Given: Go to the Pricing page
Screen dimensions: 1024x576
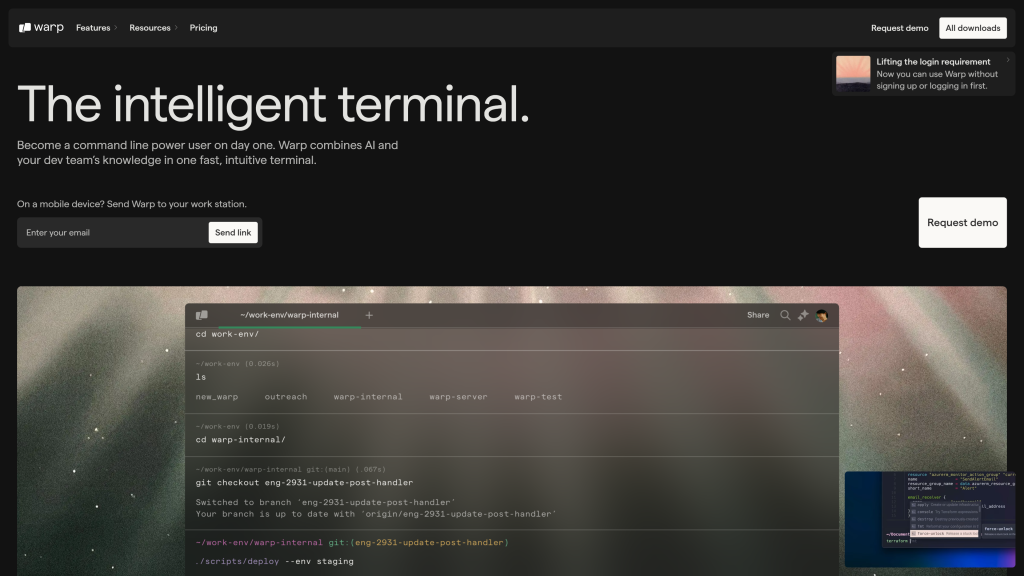Looking at the screenshot, I should [203, 28].
